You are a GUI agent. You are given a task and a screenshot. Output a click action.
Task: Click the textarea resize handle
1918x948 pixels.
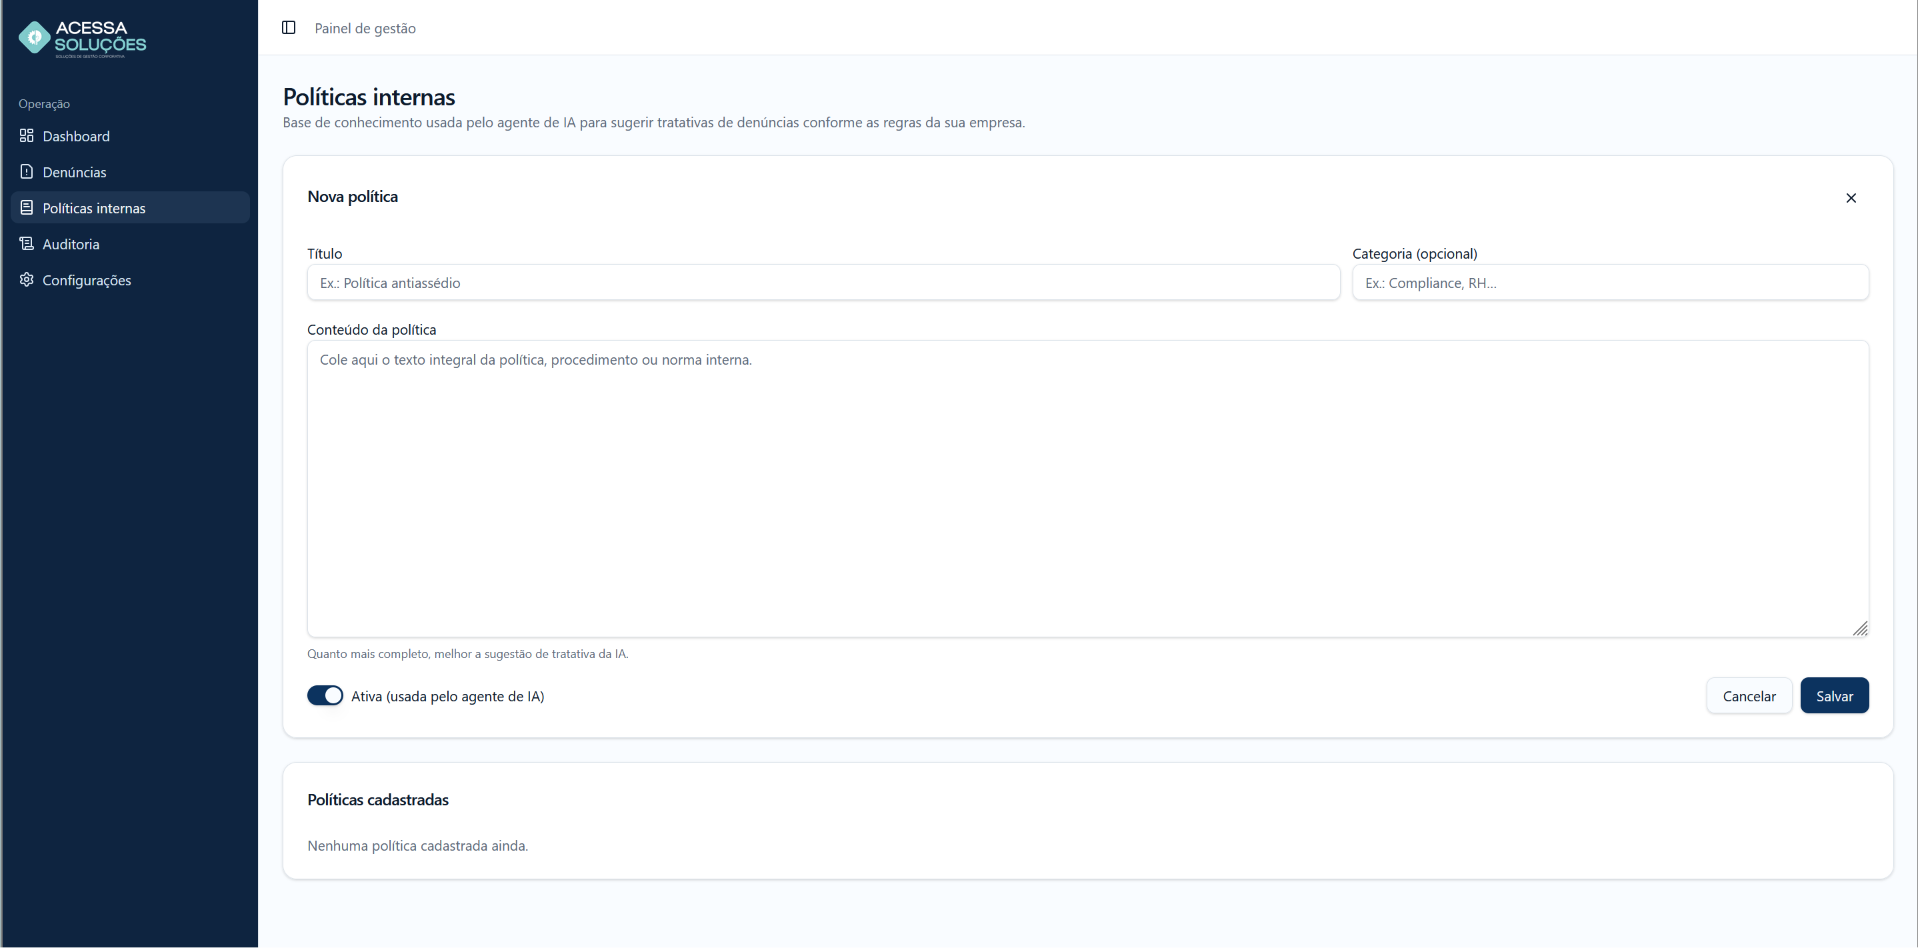1860,629
